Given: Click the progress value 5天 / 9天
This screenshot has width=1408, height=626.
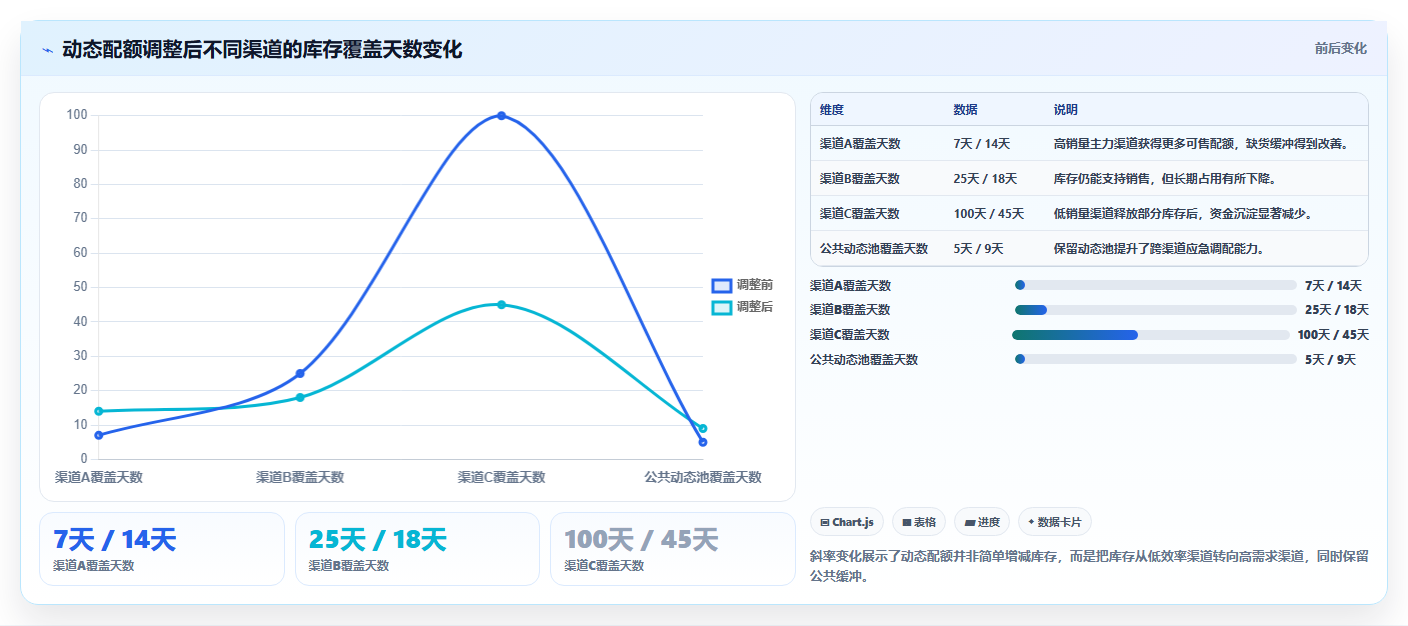Looking at the screenshot, I should pyautogui.click(x=1330, y=360).
